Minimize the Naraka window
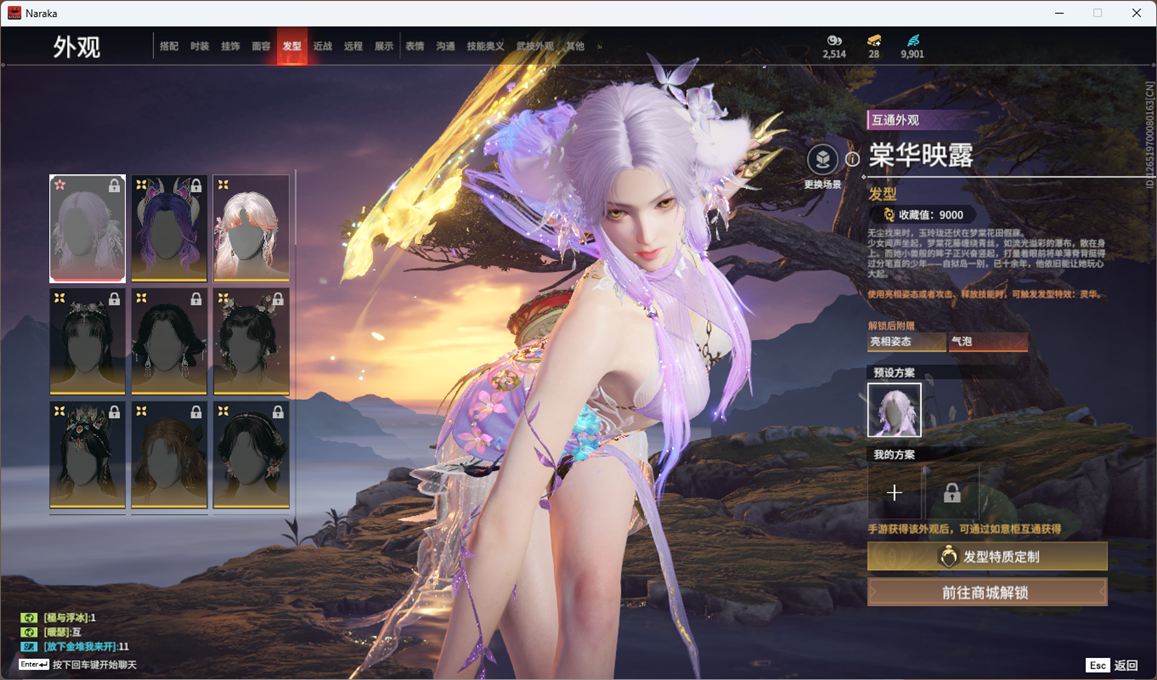 coord(1060,13)
